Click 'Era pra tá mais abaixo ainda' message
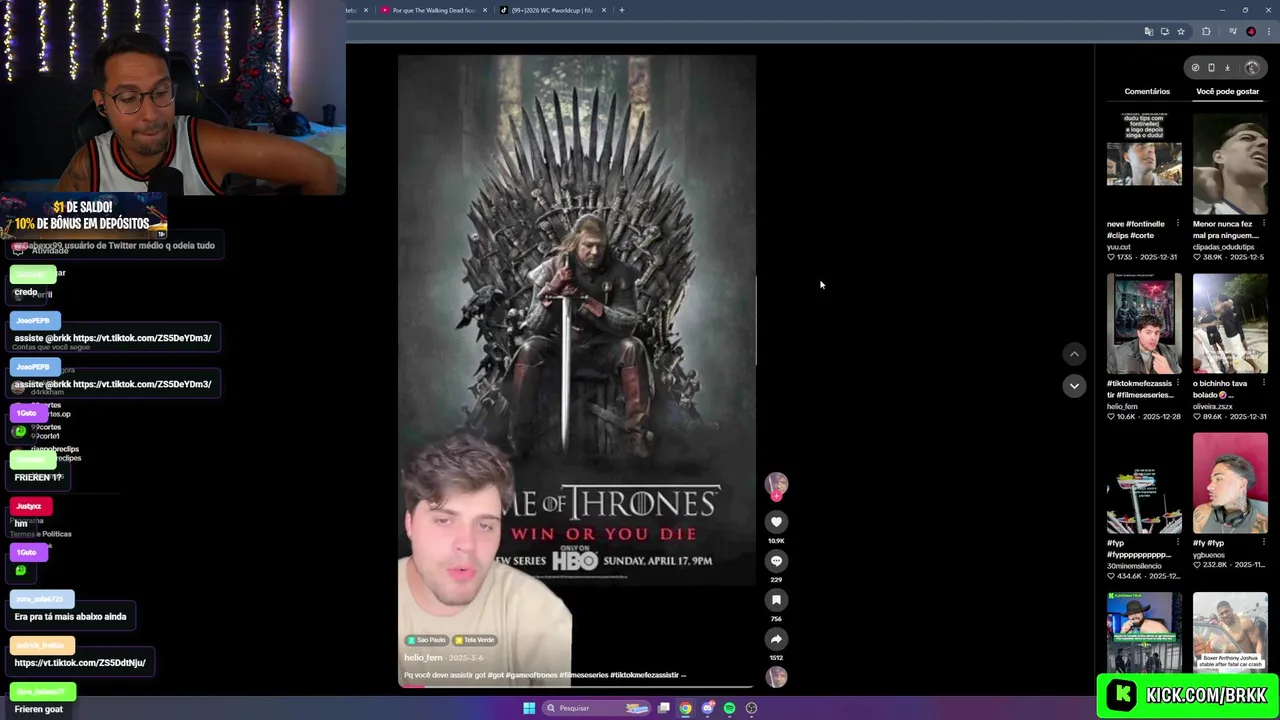 pyautogui.click(x=70, y=617)
